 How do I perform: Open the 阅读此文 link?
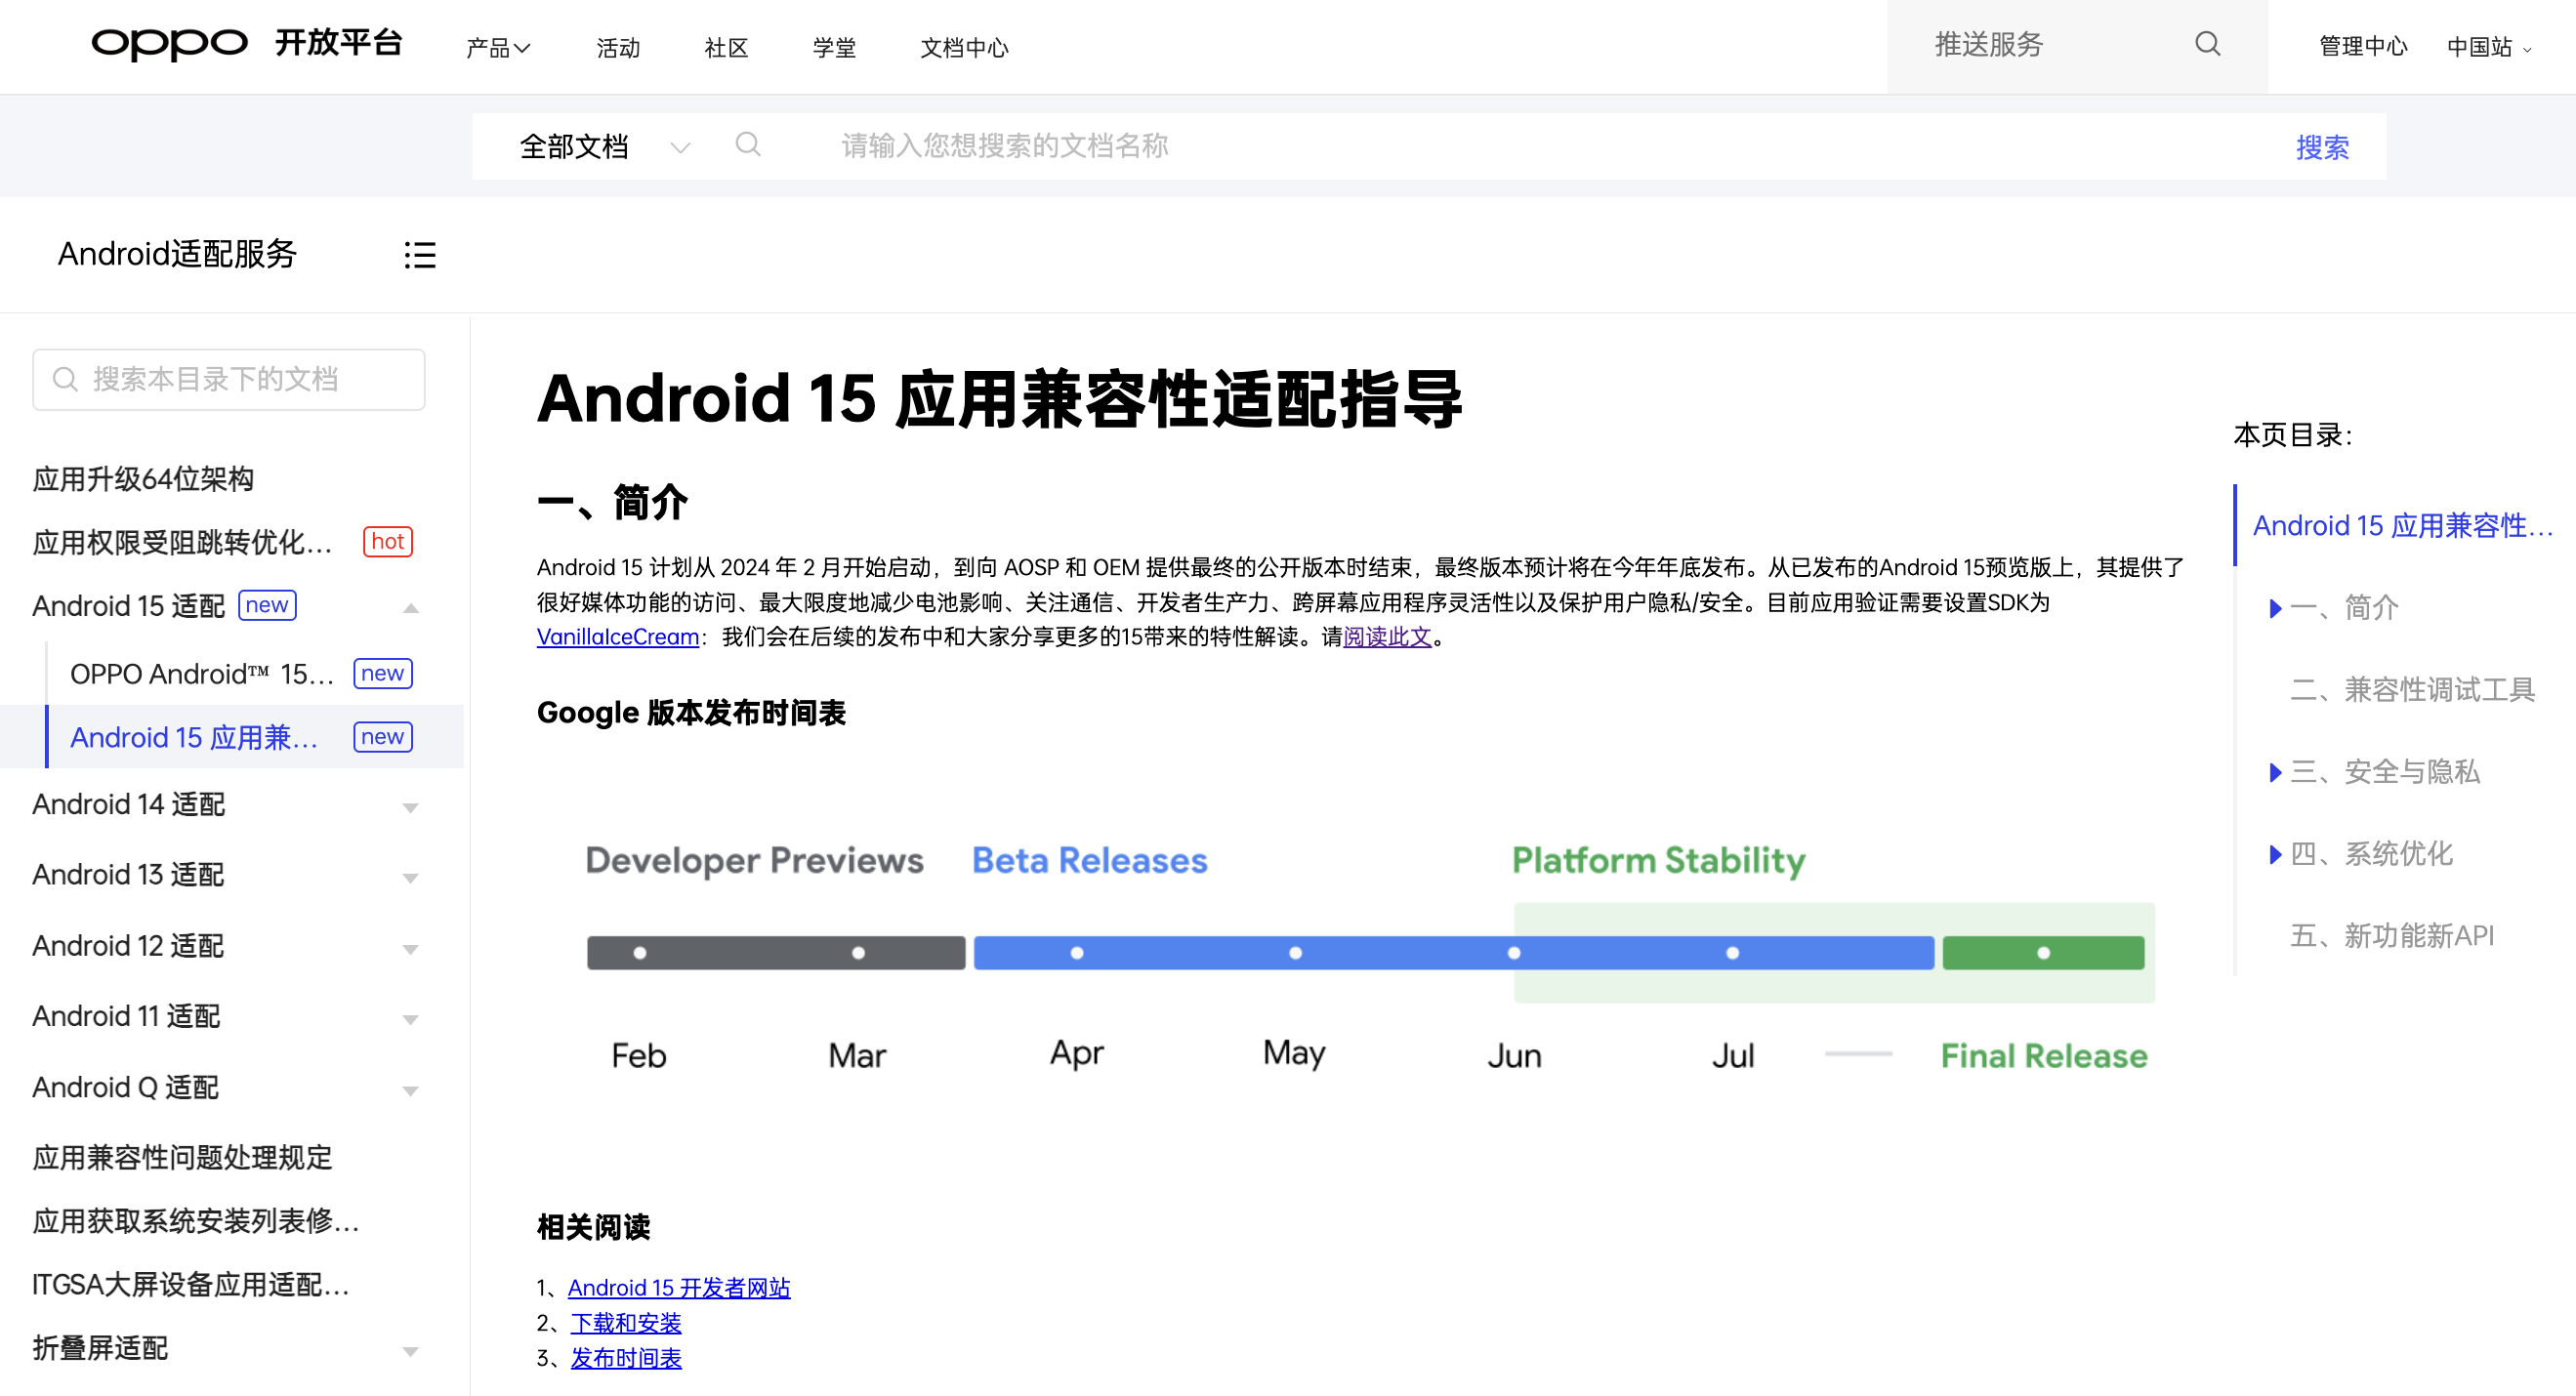coord(1387,637)
